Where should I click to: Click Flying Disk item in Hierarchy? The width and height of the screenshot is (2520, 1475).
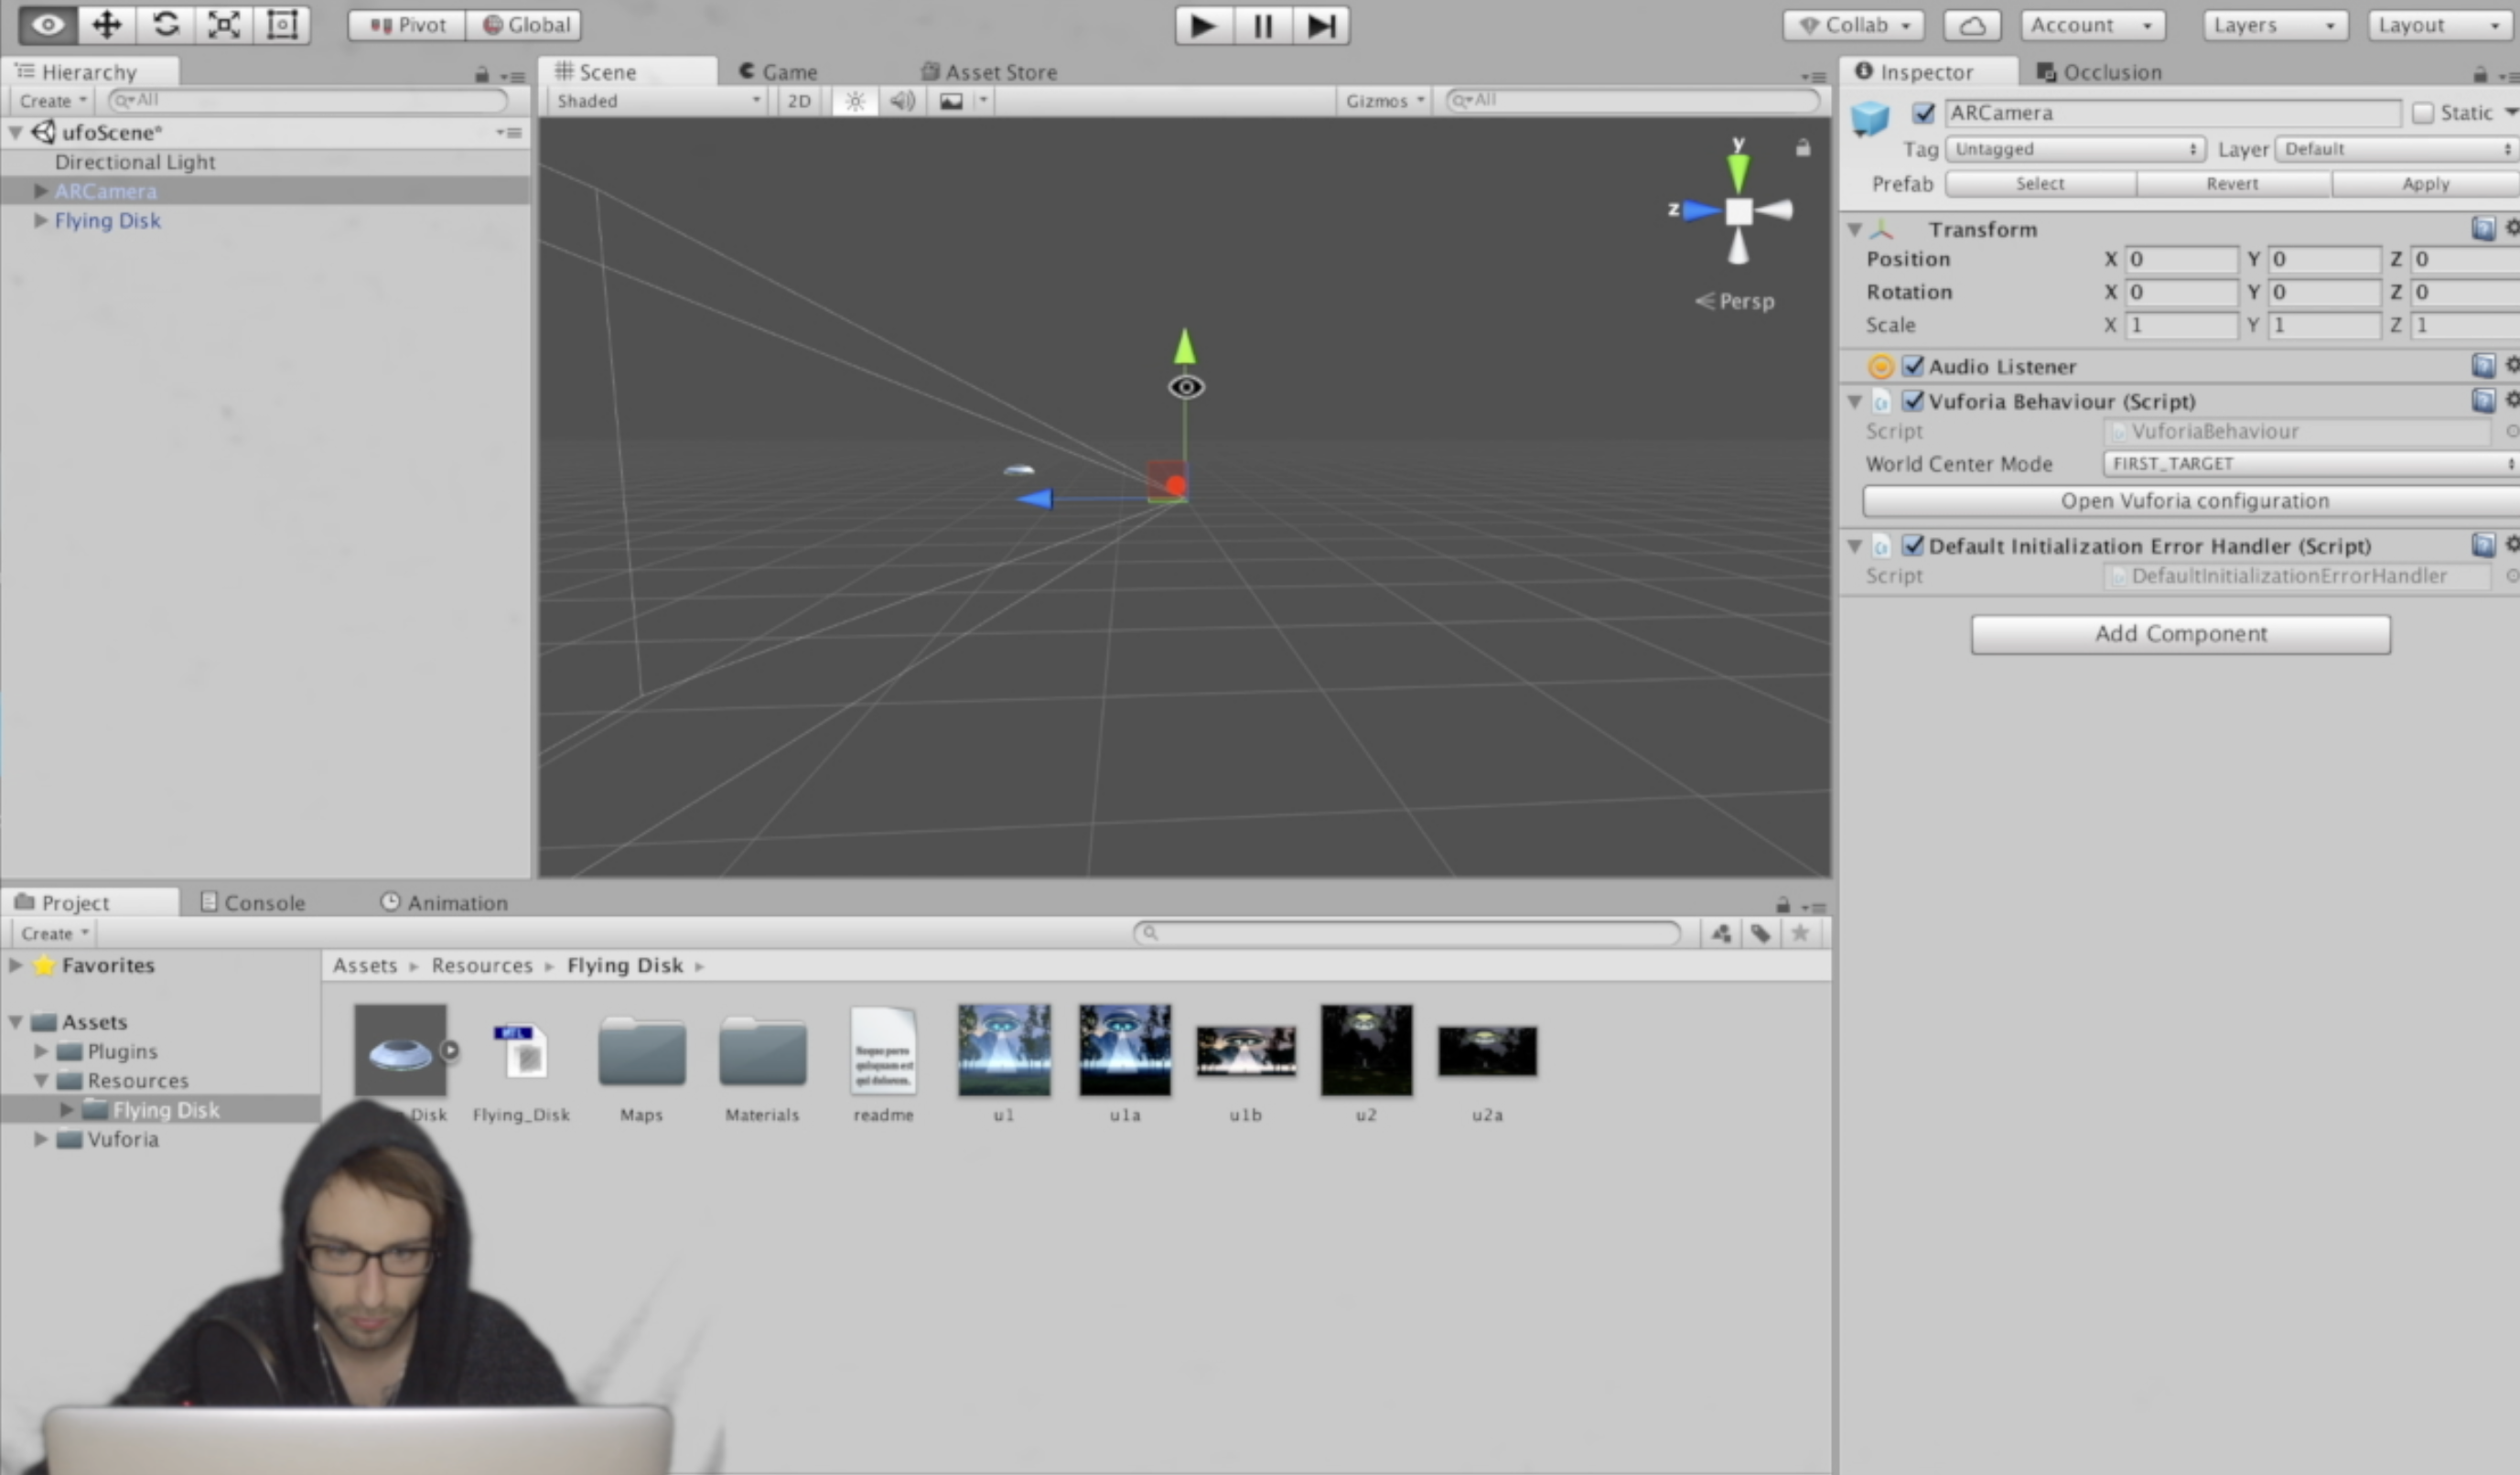click(107, 218)
